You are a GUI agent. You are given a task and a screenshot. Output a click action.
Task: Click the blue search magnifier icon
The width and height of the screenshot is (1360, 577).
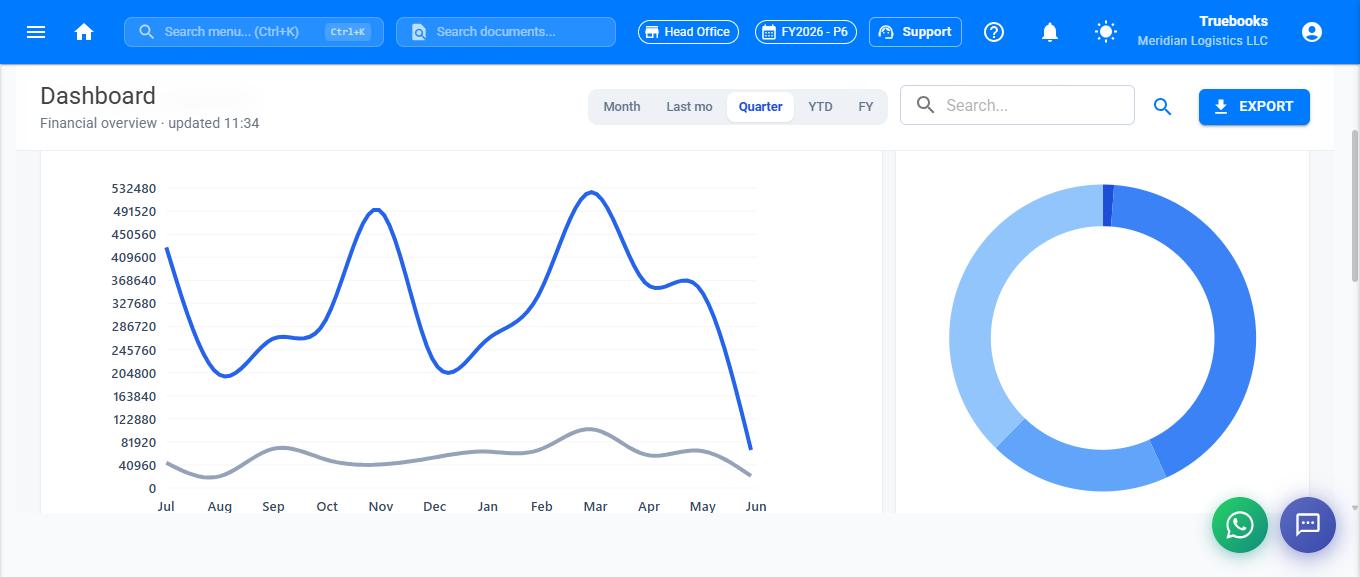point(1162,106)
